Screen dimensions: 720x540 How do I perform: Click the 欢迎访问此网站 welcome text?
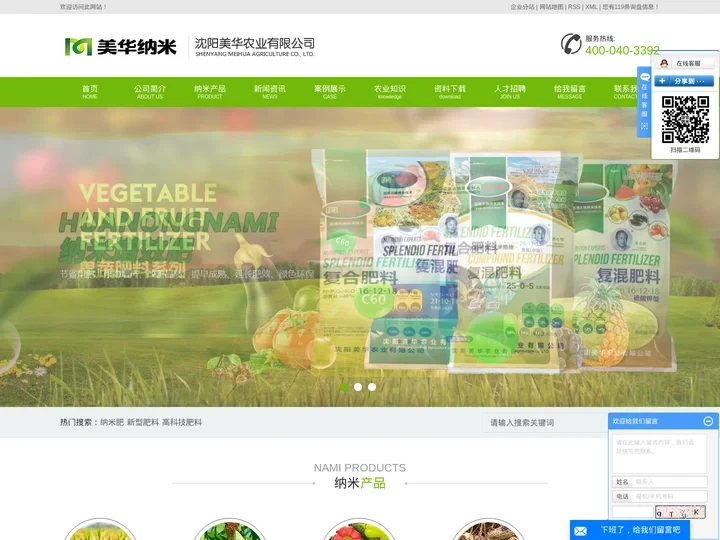(x=83, y=7)
